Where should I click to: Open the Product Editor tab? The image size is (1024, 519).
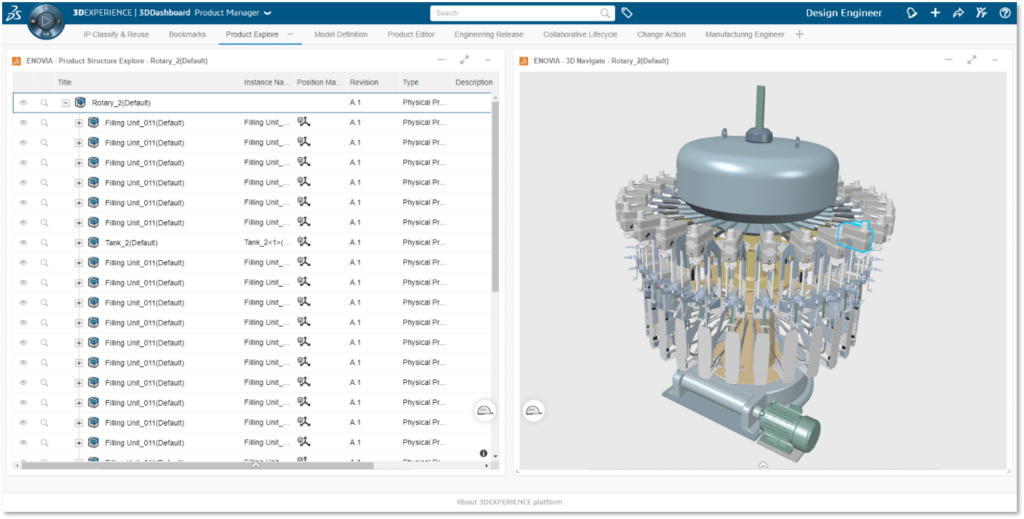(x=411, y=35)
